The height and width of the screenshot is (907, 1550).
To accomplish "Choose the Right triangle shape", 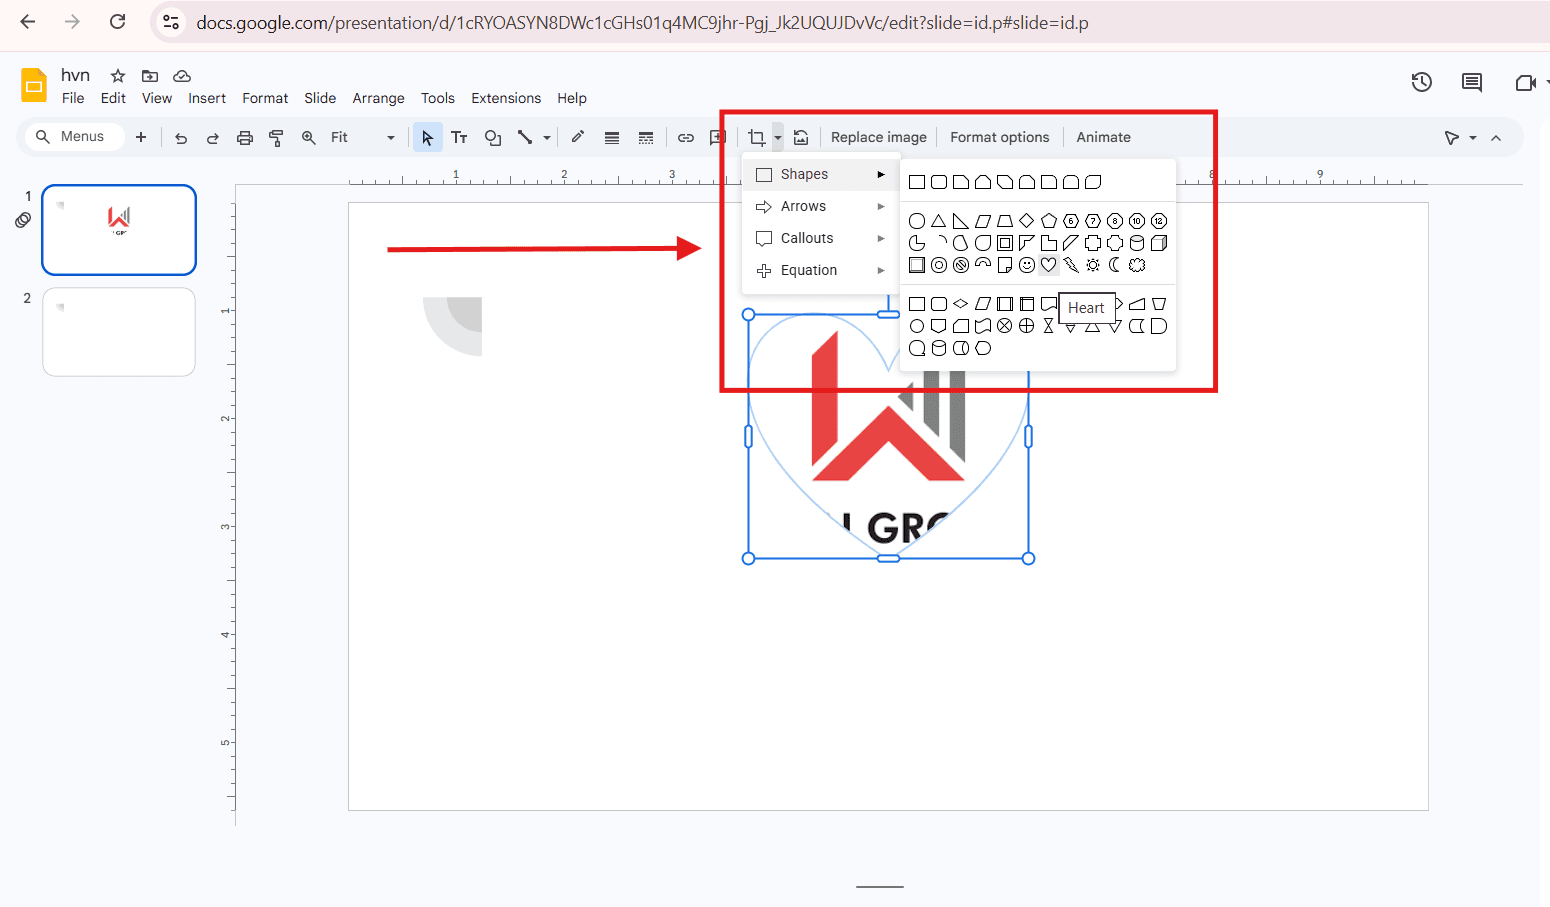I will (961, 221).
